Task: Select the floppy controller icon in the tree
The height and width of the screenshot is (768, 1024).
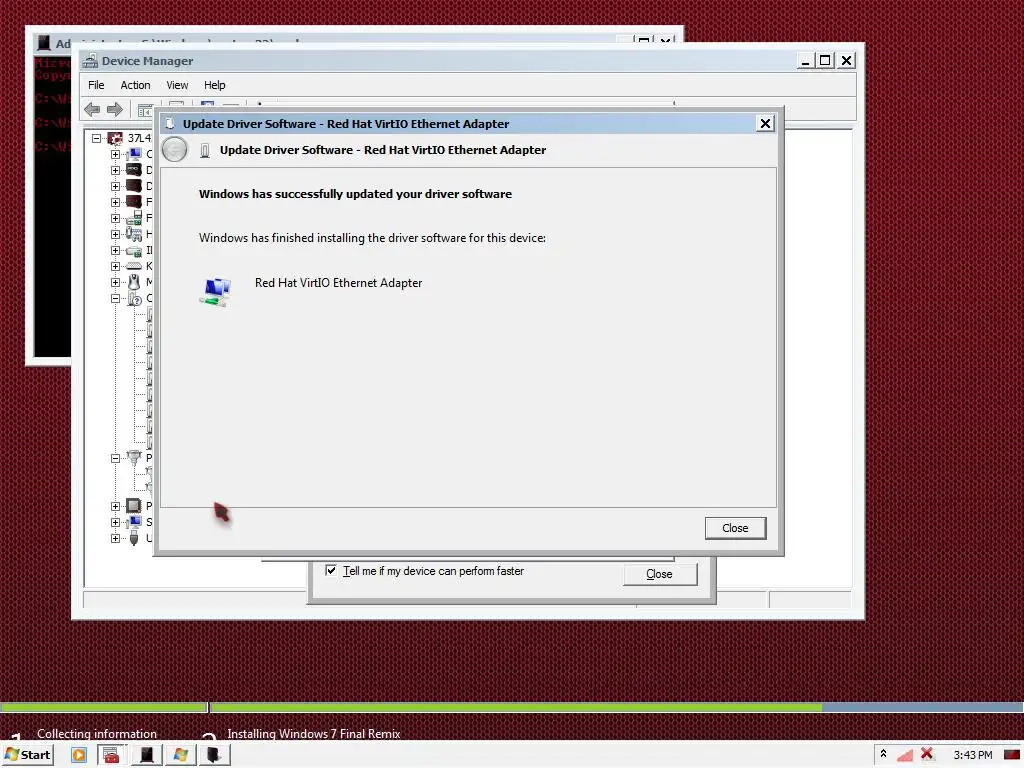Action: 135,218
